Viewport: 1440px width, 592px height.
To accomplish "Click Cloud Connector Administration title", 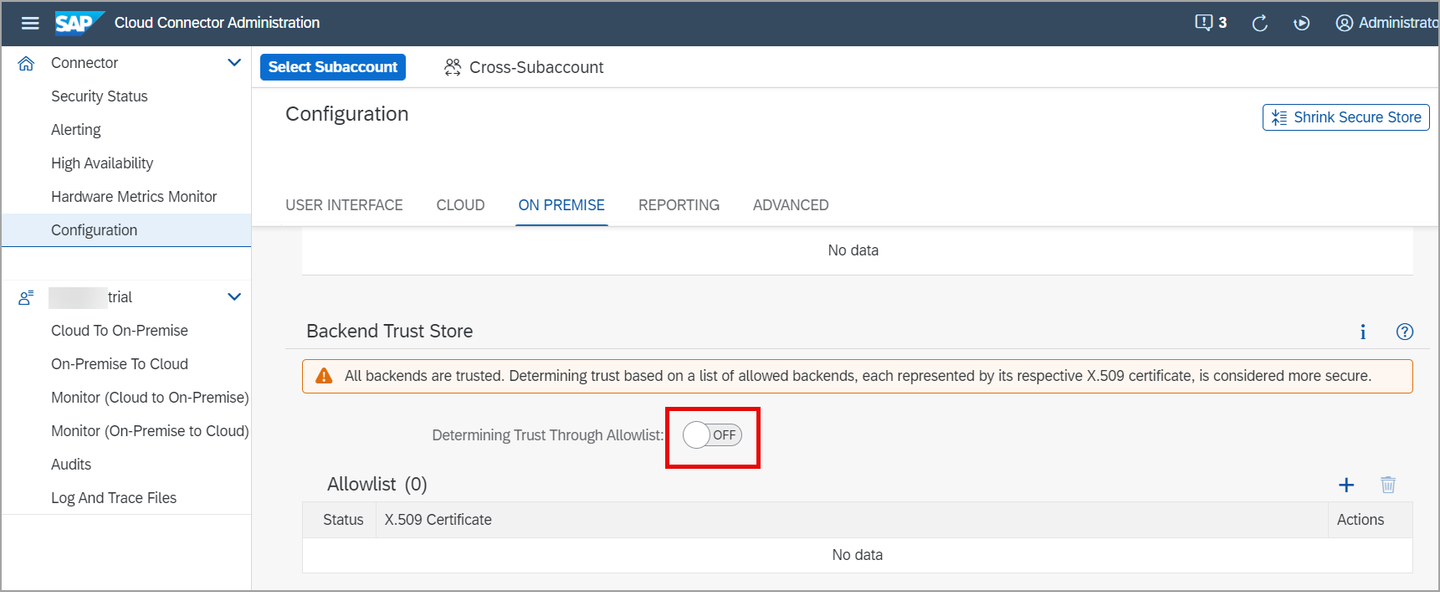I will coord(217,22).
